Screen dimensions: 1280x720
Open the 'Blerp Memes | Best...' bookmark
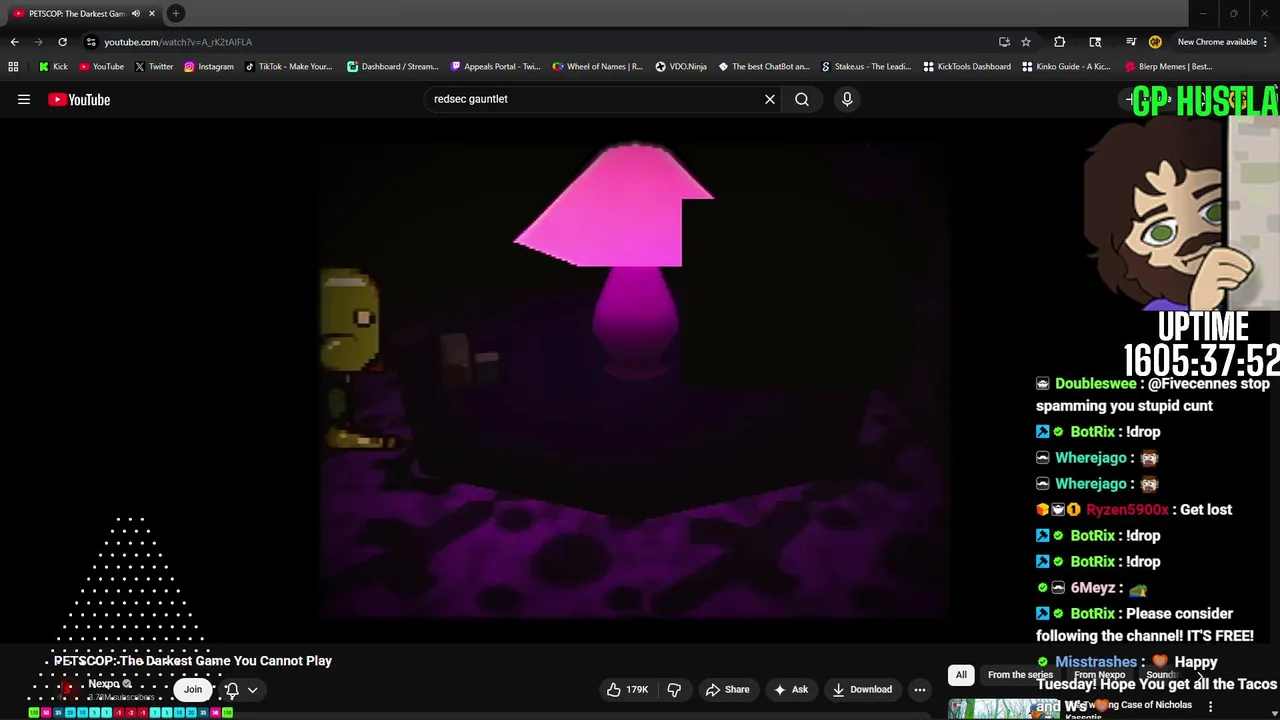click(1169, 67)
